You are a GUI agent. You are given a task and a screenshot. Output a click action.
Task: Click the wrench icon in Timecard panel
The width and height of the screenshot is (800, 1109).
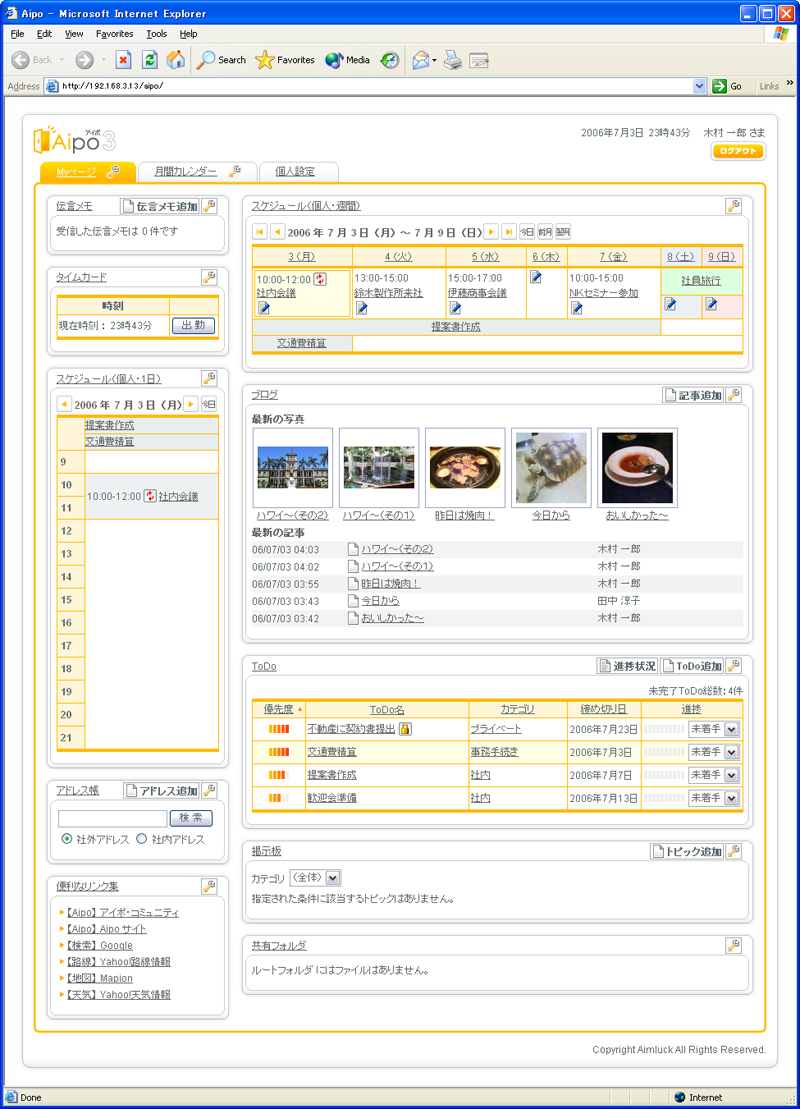pyautogui.click(x=209, y=277)
